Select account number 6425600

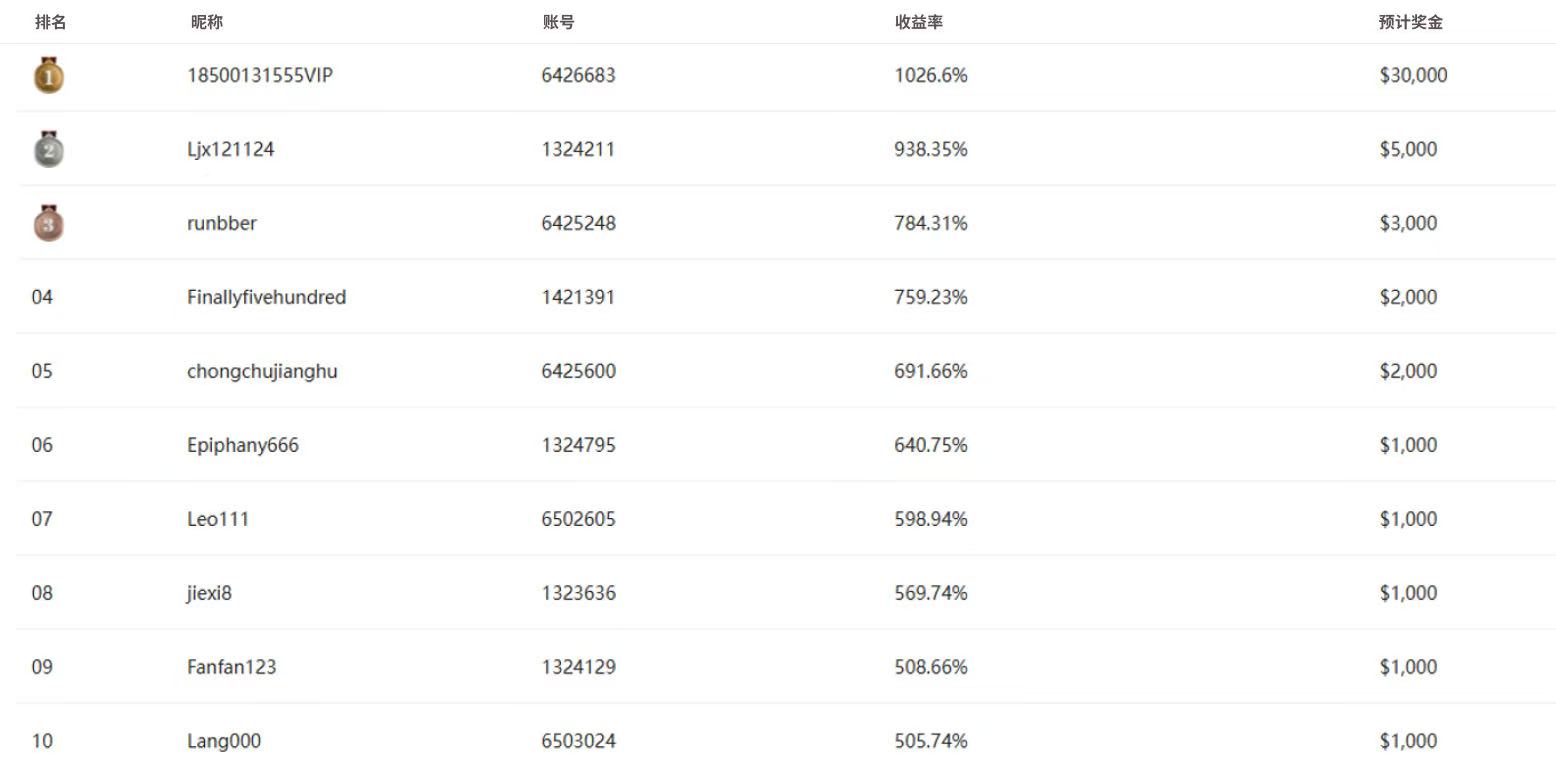[x=579, y=371]
